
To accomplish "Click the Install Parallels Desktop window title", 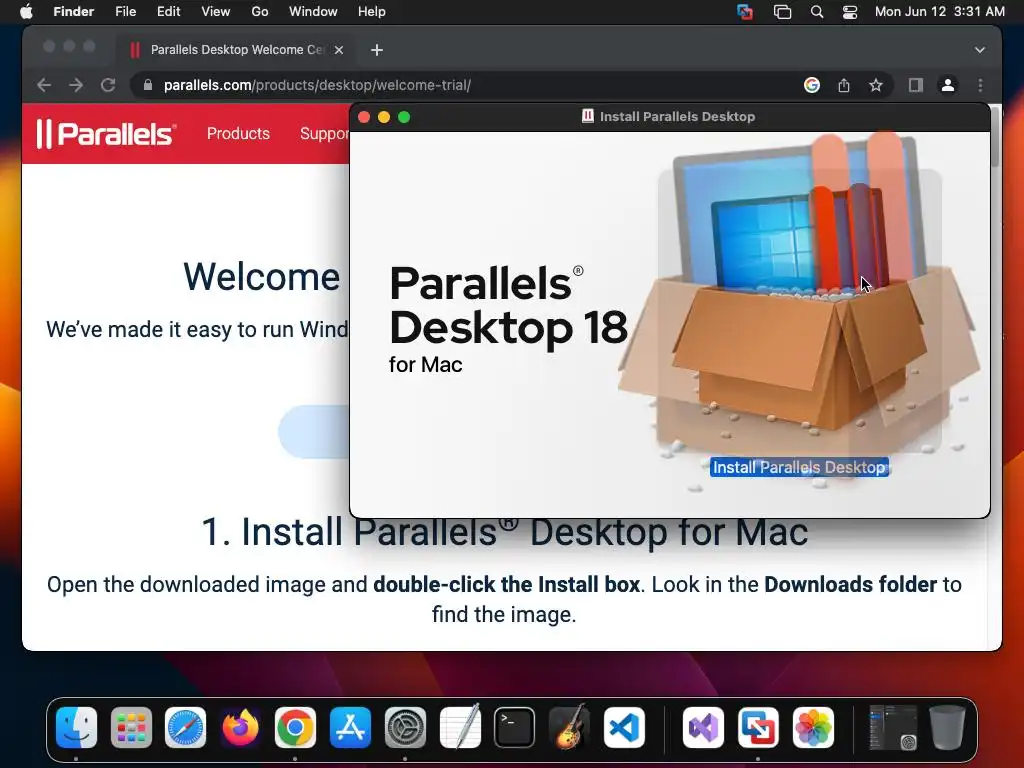I will pyautogui.click(x=677, y=116).
